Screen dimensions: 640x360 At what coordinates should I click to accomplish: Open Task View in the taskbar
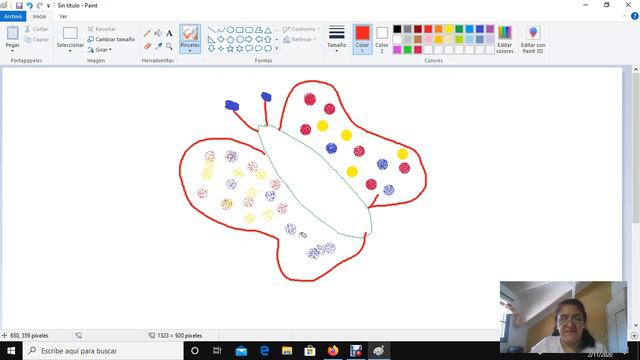(x=217, y=351)
